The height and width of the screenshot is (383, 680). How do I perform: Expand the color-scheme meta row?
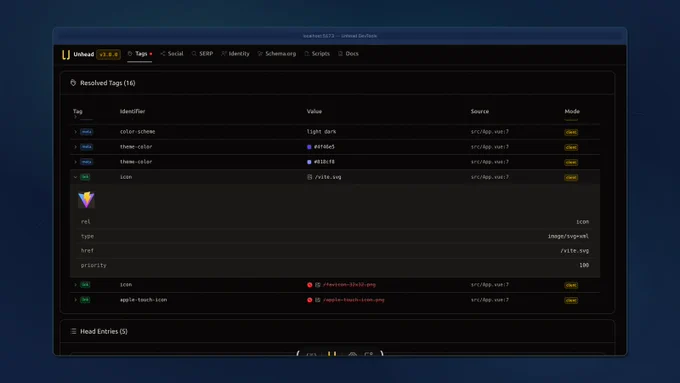click(75, 132)
